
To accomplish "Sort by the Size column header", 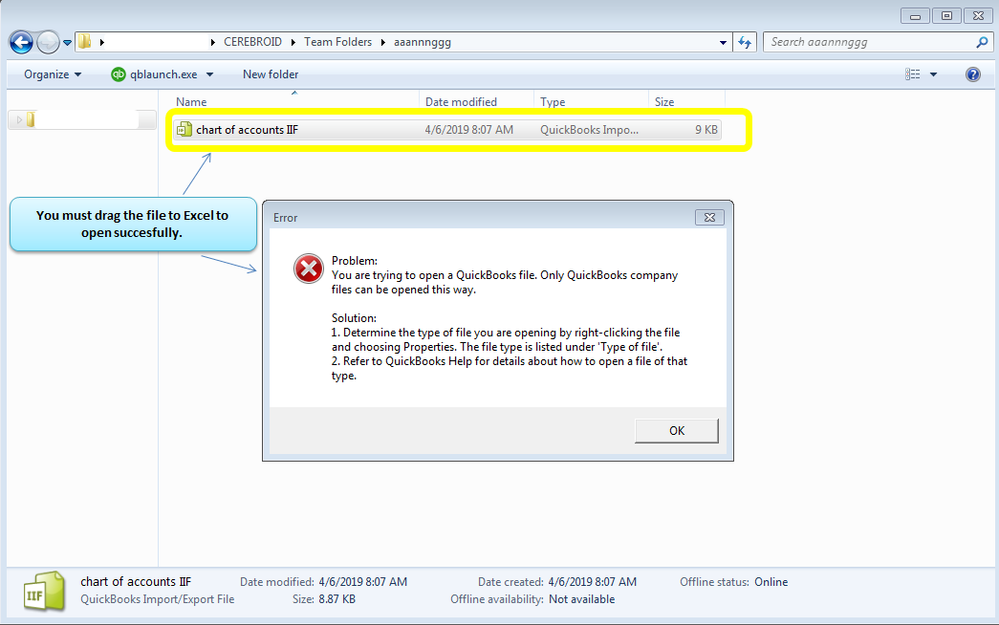I will (664, 102).
